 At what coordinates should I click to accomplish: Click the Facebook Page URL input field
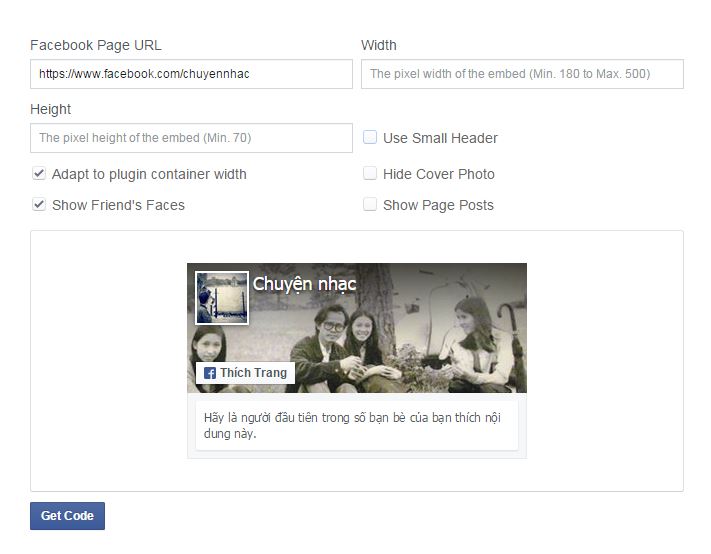[x=191, y=74]
